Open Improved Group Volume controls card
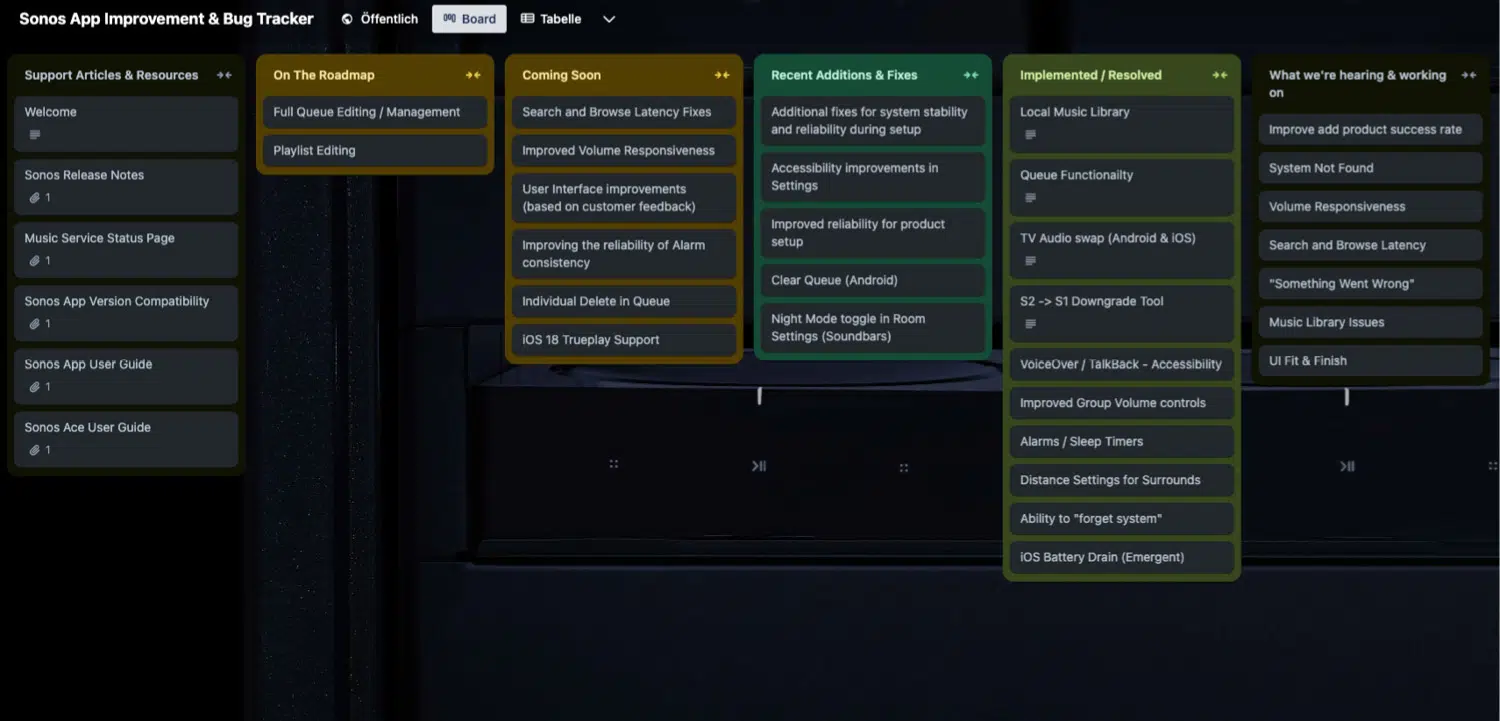1500x721 pixels. click(x=1122, y=403)
